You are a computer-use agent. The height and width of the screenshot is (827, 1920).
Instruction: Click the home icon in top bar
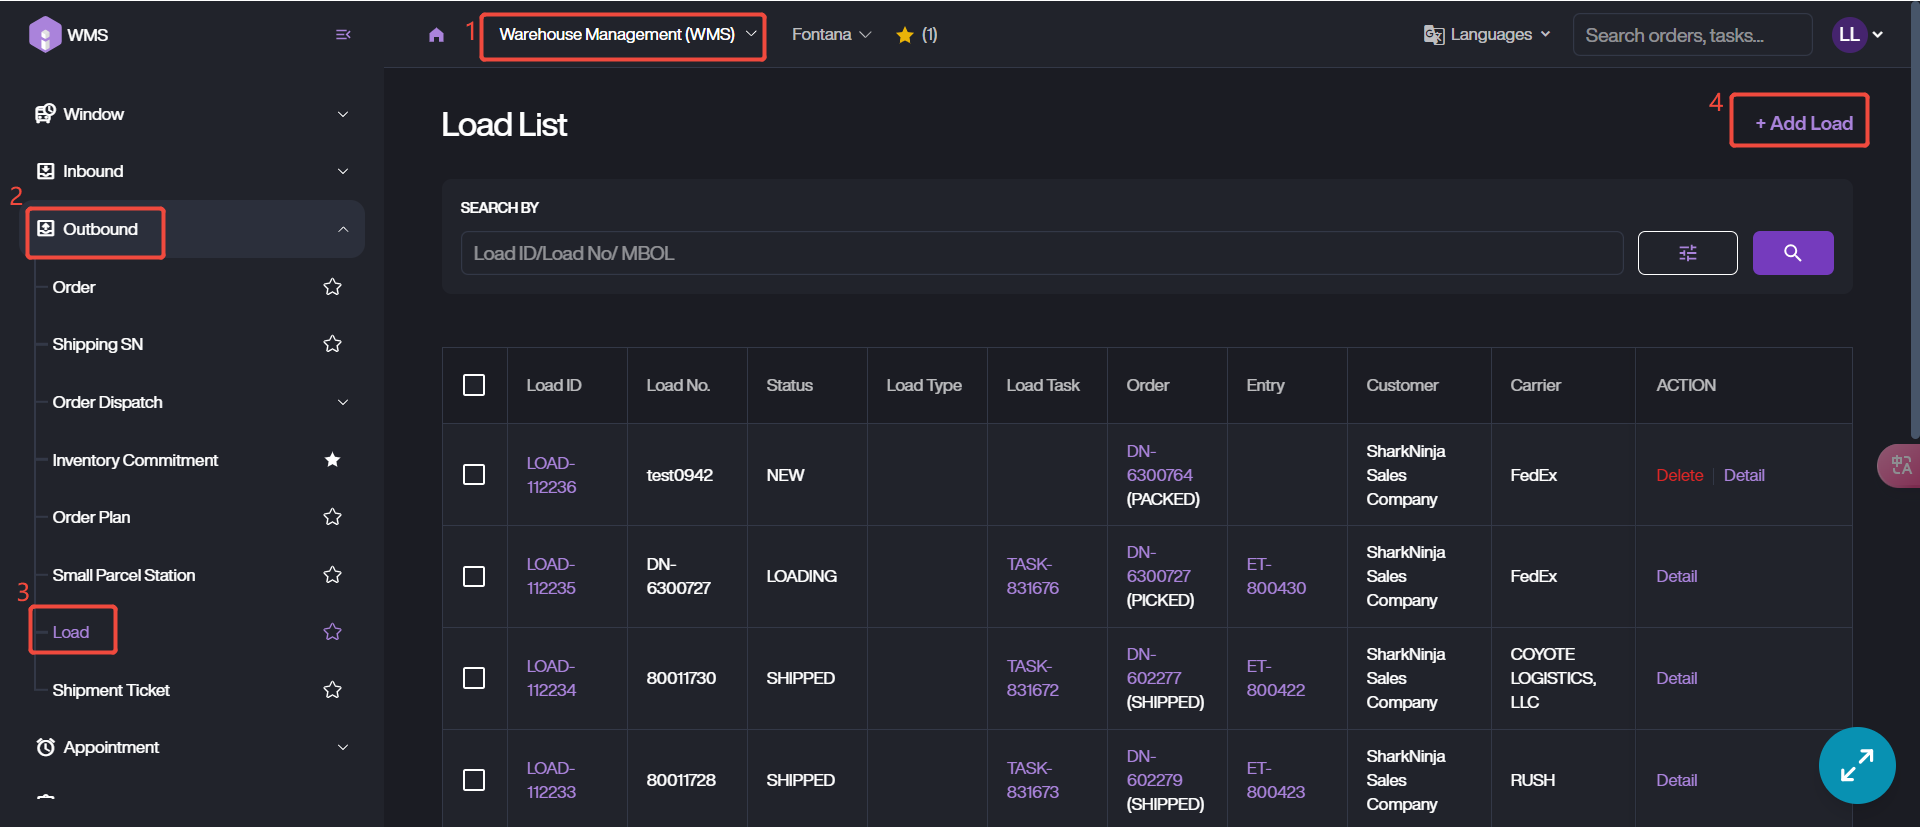click(x=436, y=35)
